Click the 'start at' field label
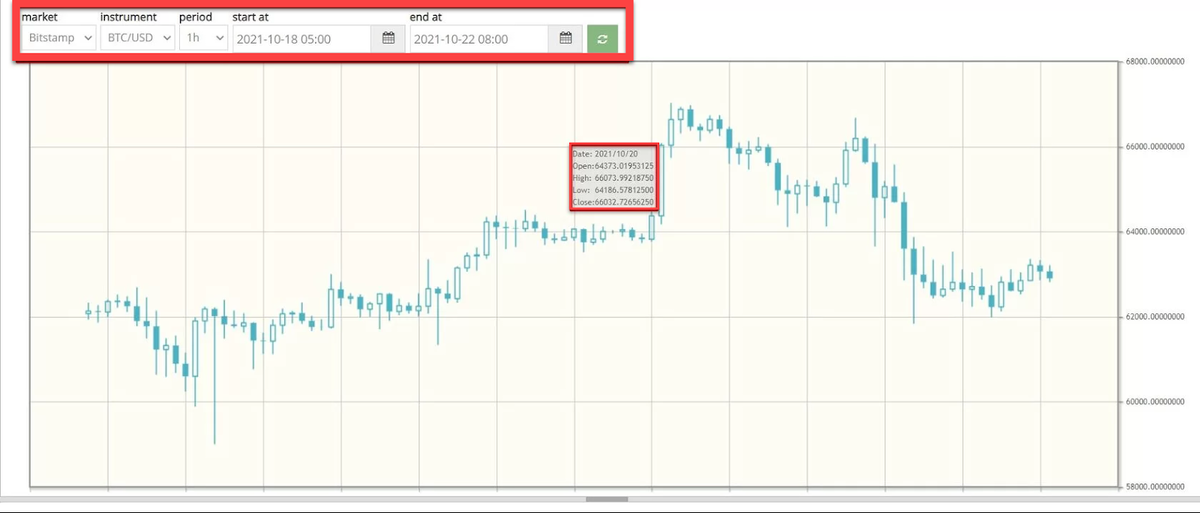Viewport: 1200px width, 513px height. pos(250,17)
